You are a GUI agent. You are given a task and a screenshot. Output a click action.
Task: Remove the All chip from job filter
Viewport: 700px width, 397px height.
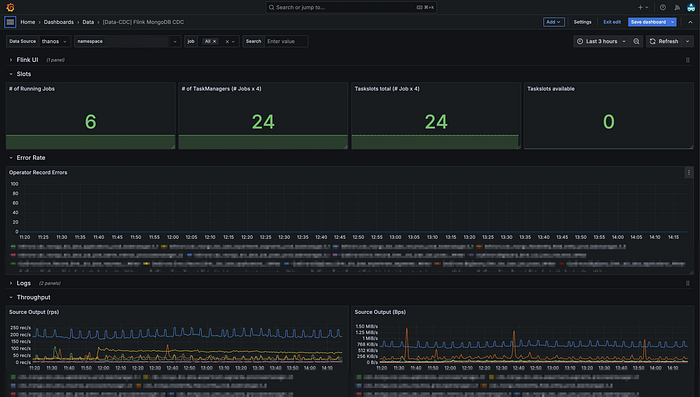(214, 41)
